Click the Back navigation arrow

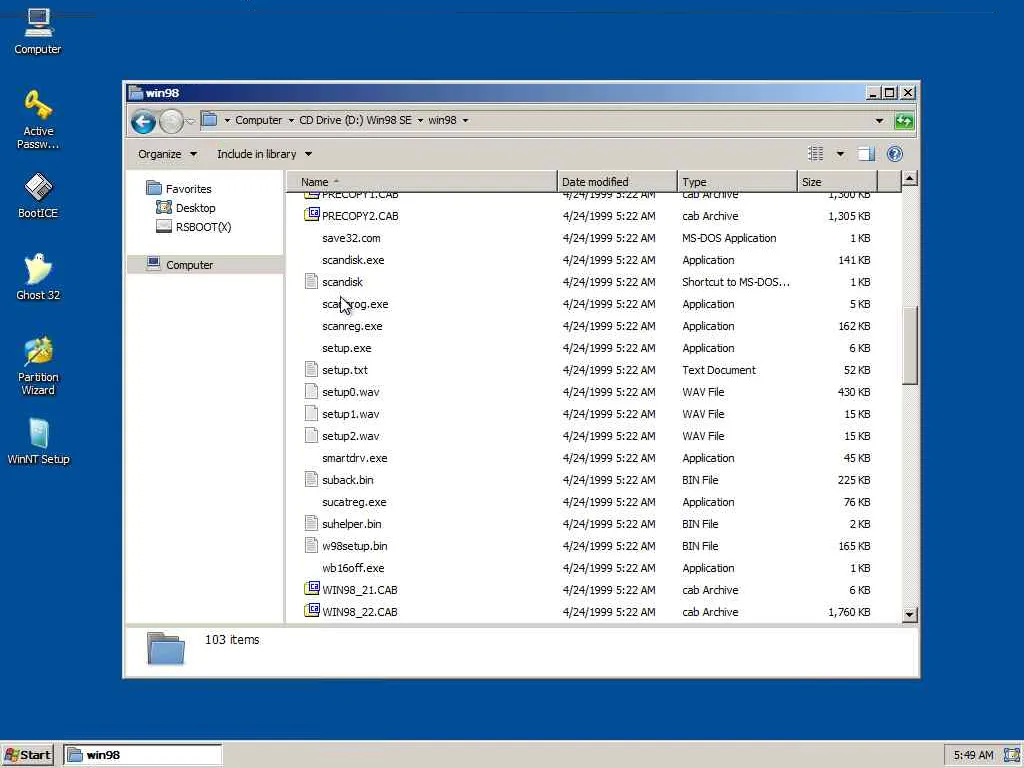[x=143, y=121]
